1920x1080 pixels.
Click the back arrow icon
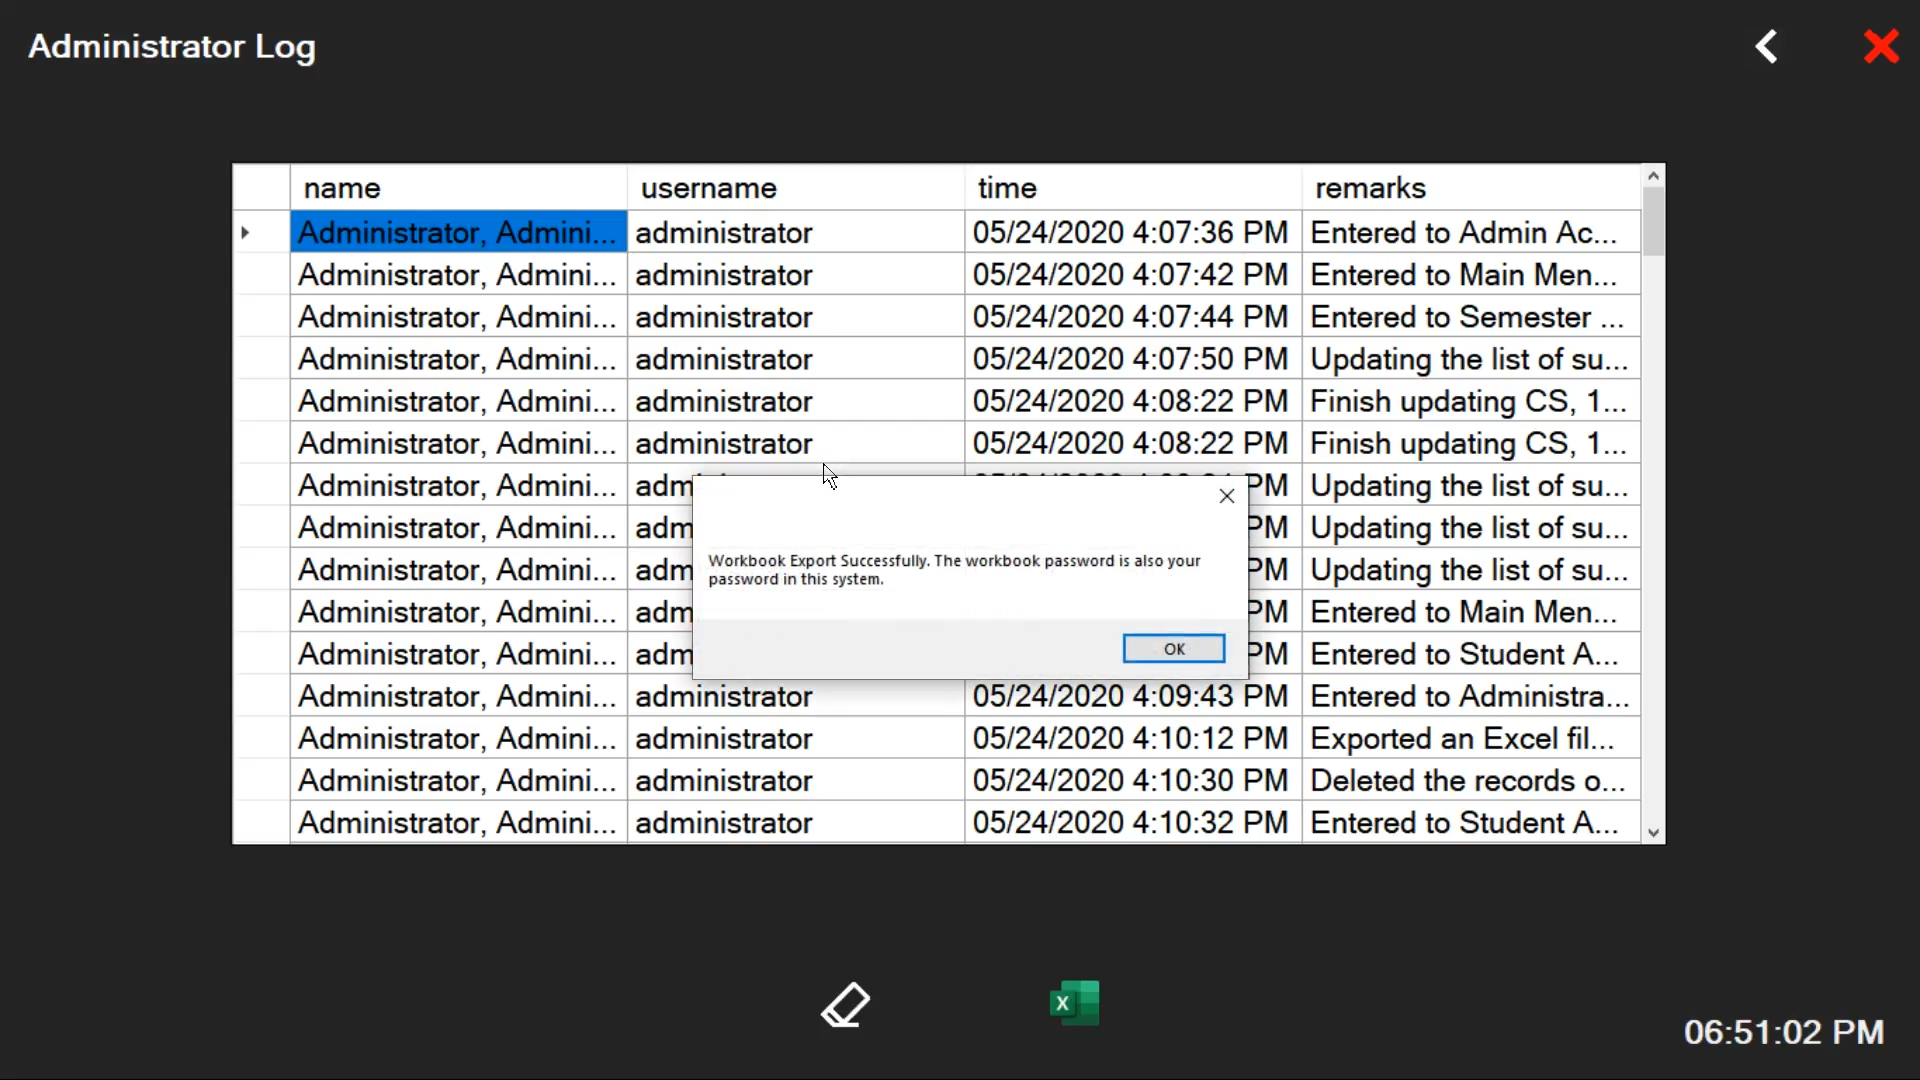tap(1767, 47)
